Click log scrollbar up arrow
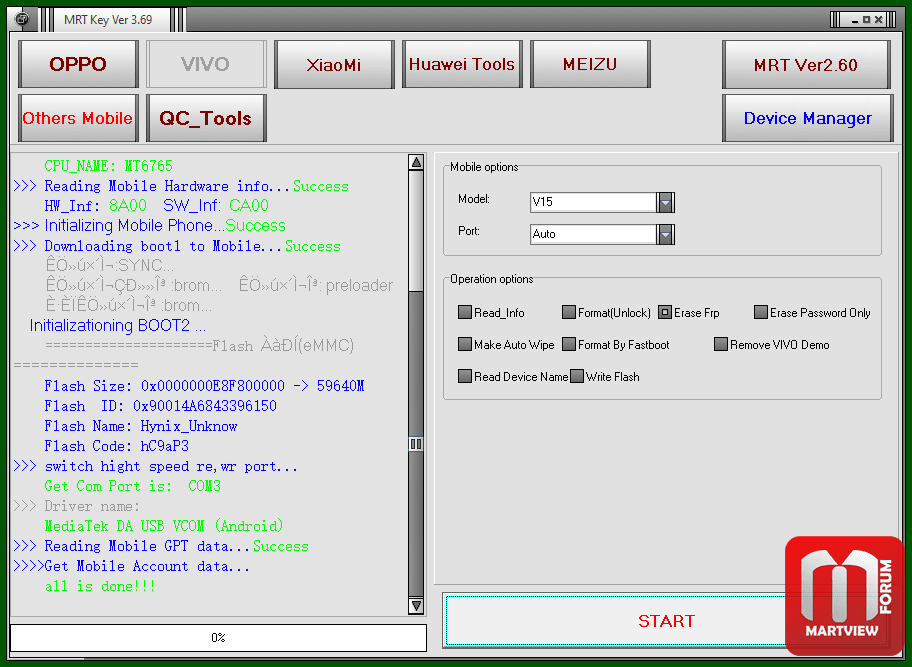 coord(416,162)
